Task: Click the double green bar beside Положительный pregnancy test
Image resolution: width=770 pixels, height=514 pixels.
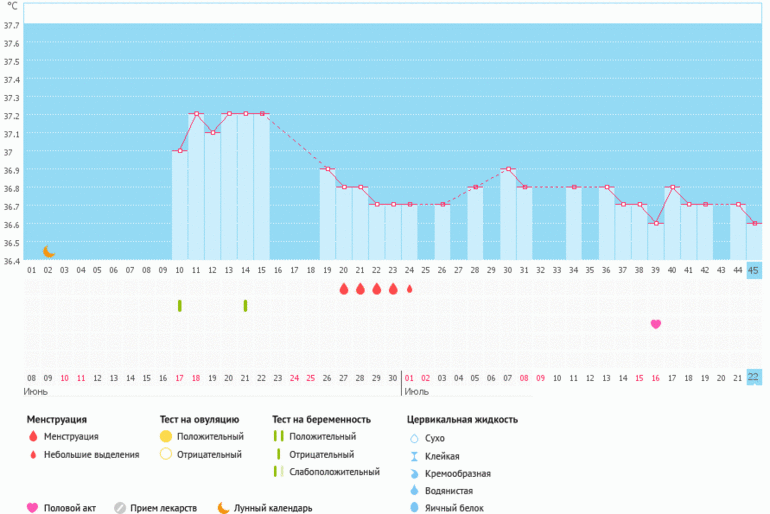Action: click(278, 436)
